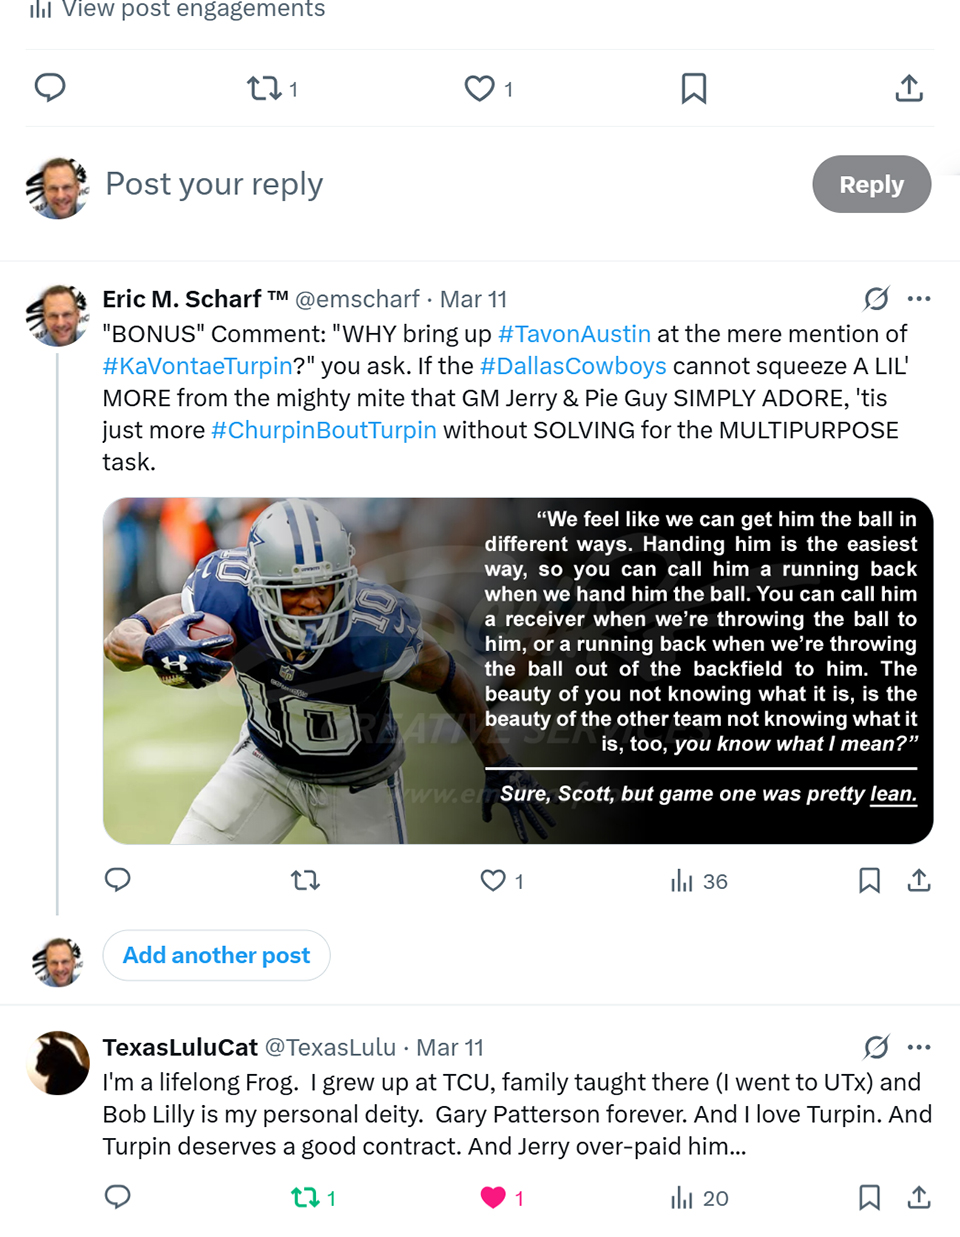Click the 'Post your reply' text field
Screen dimensions: 960x1237
click(214, 184)
